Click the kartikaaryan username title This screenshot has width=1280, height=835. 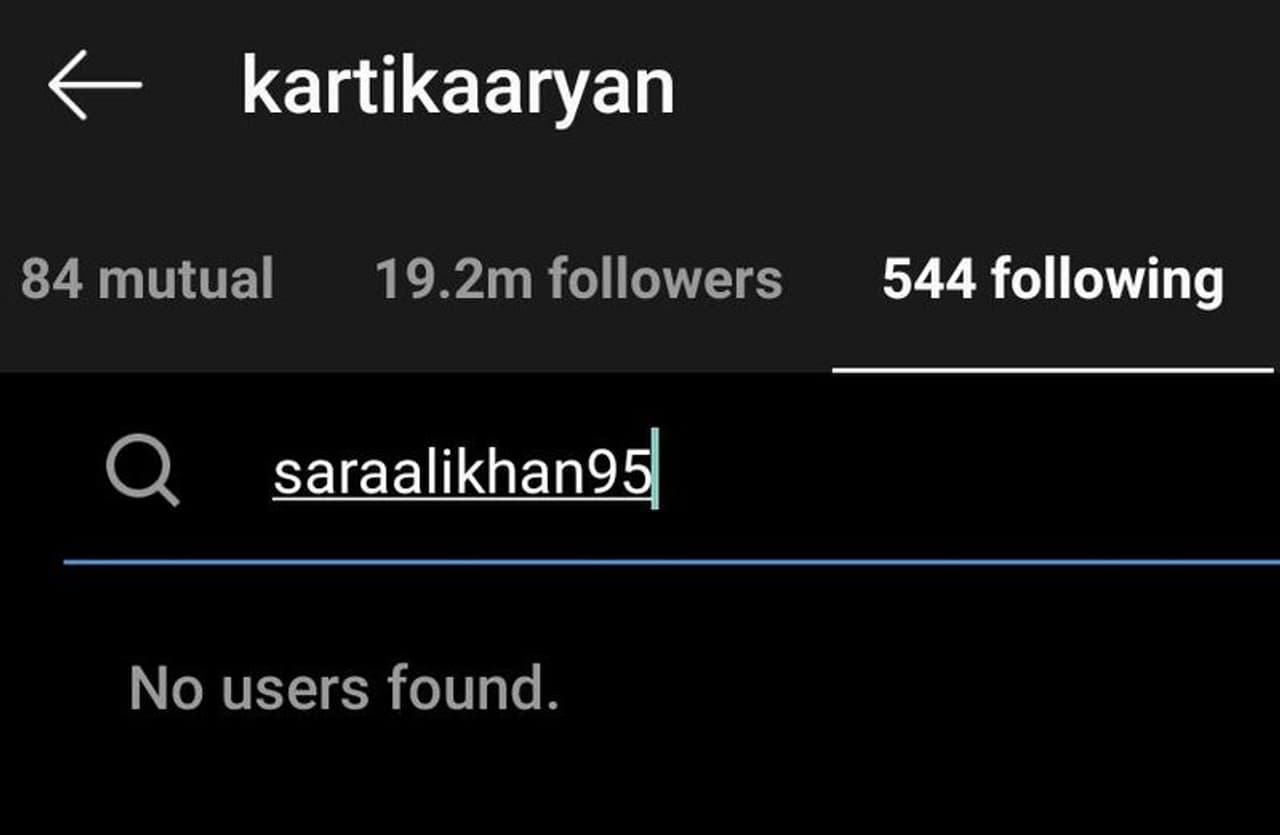pos(458,88)
